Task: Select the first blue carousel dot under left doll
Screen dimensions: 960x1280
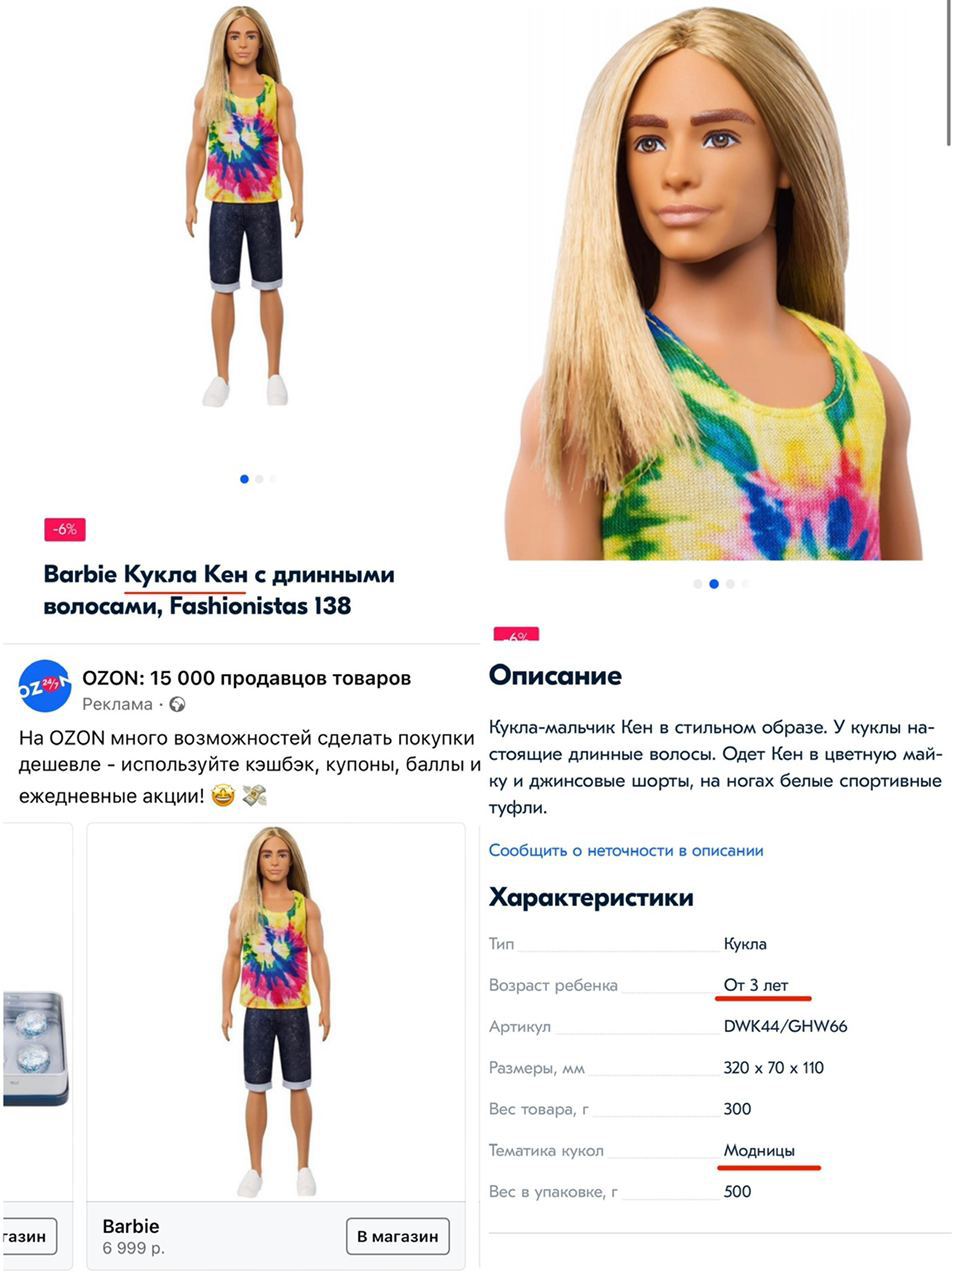Action: [x=244, y=479]
